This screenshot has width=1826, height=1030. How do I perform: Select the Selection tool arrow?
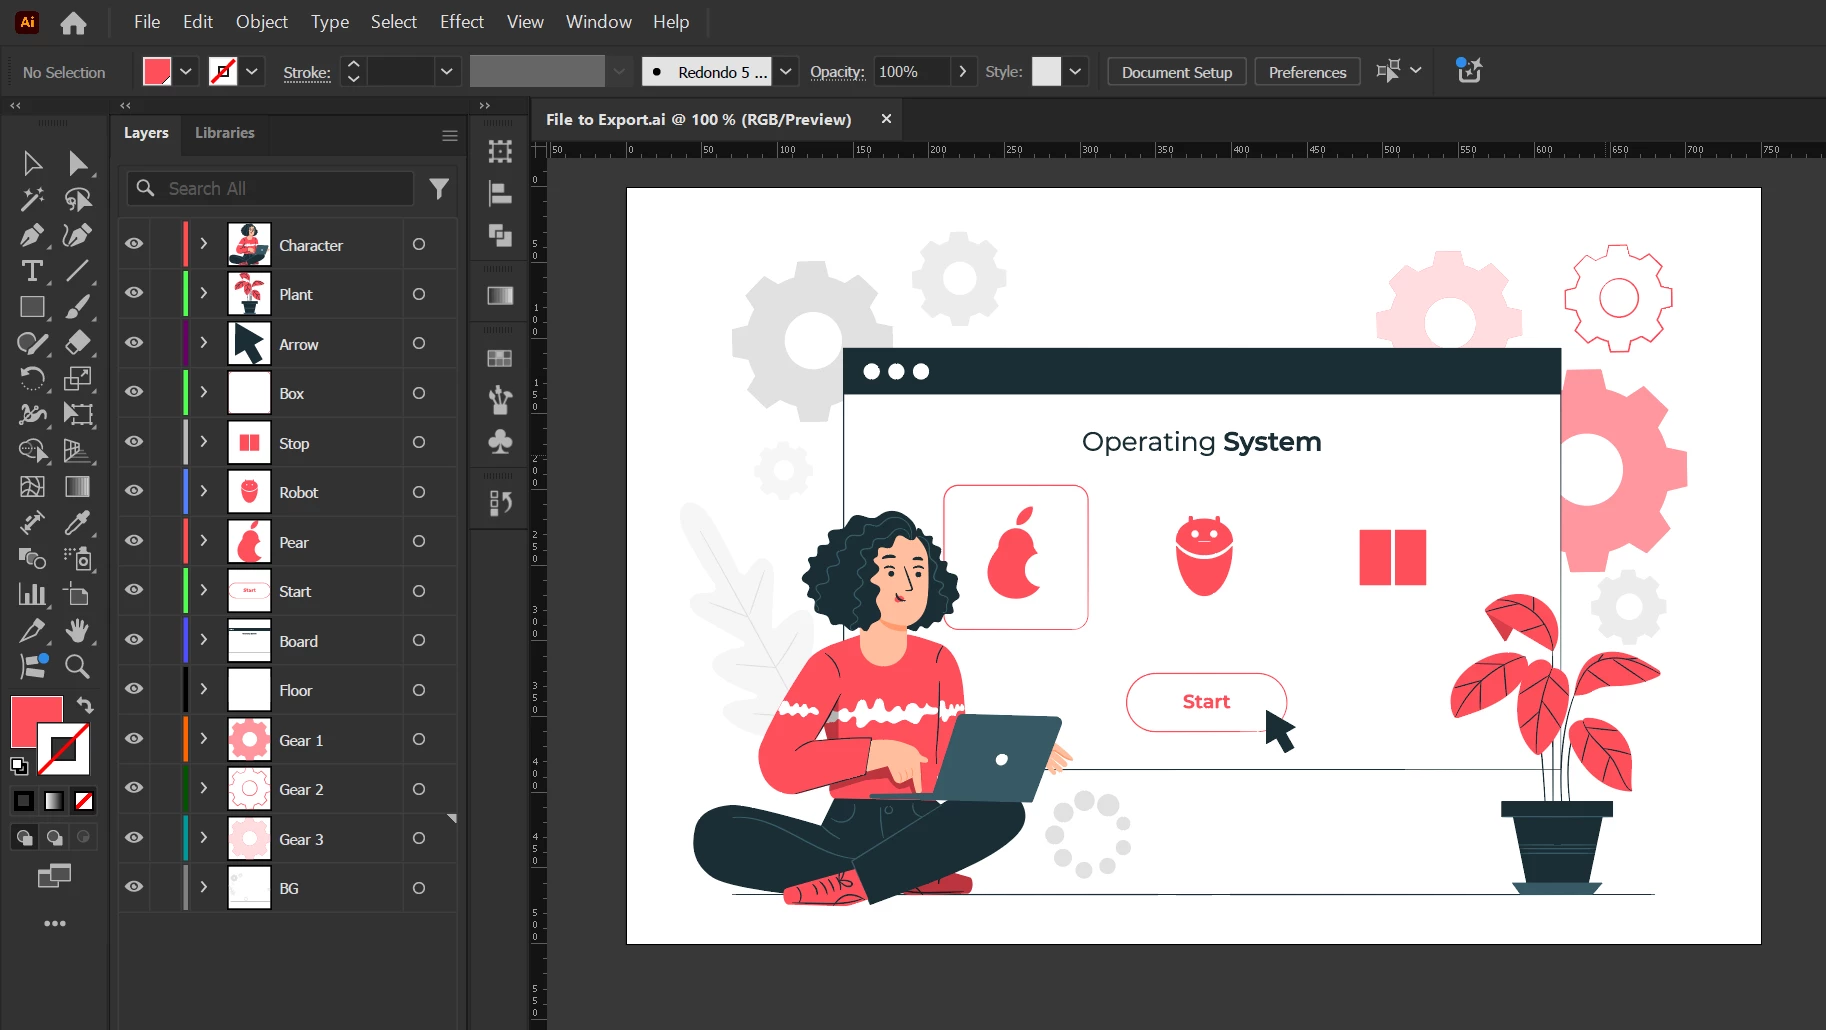pyautogui.click(x=32, y=163)
